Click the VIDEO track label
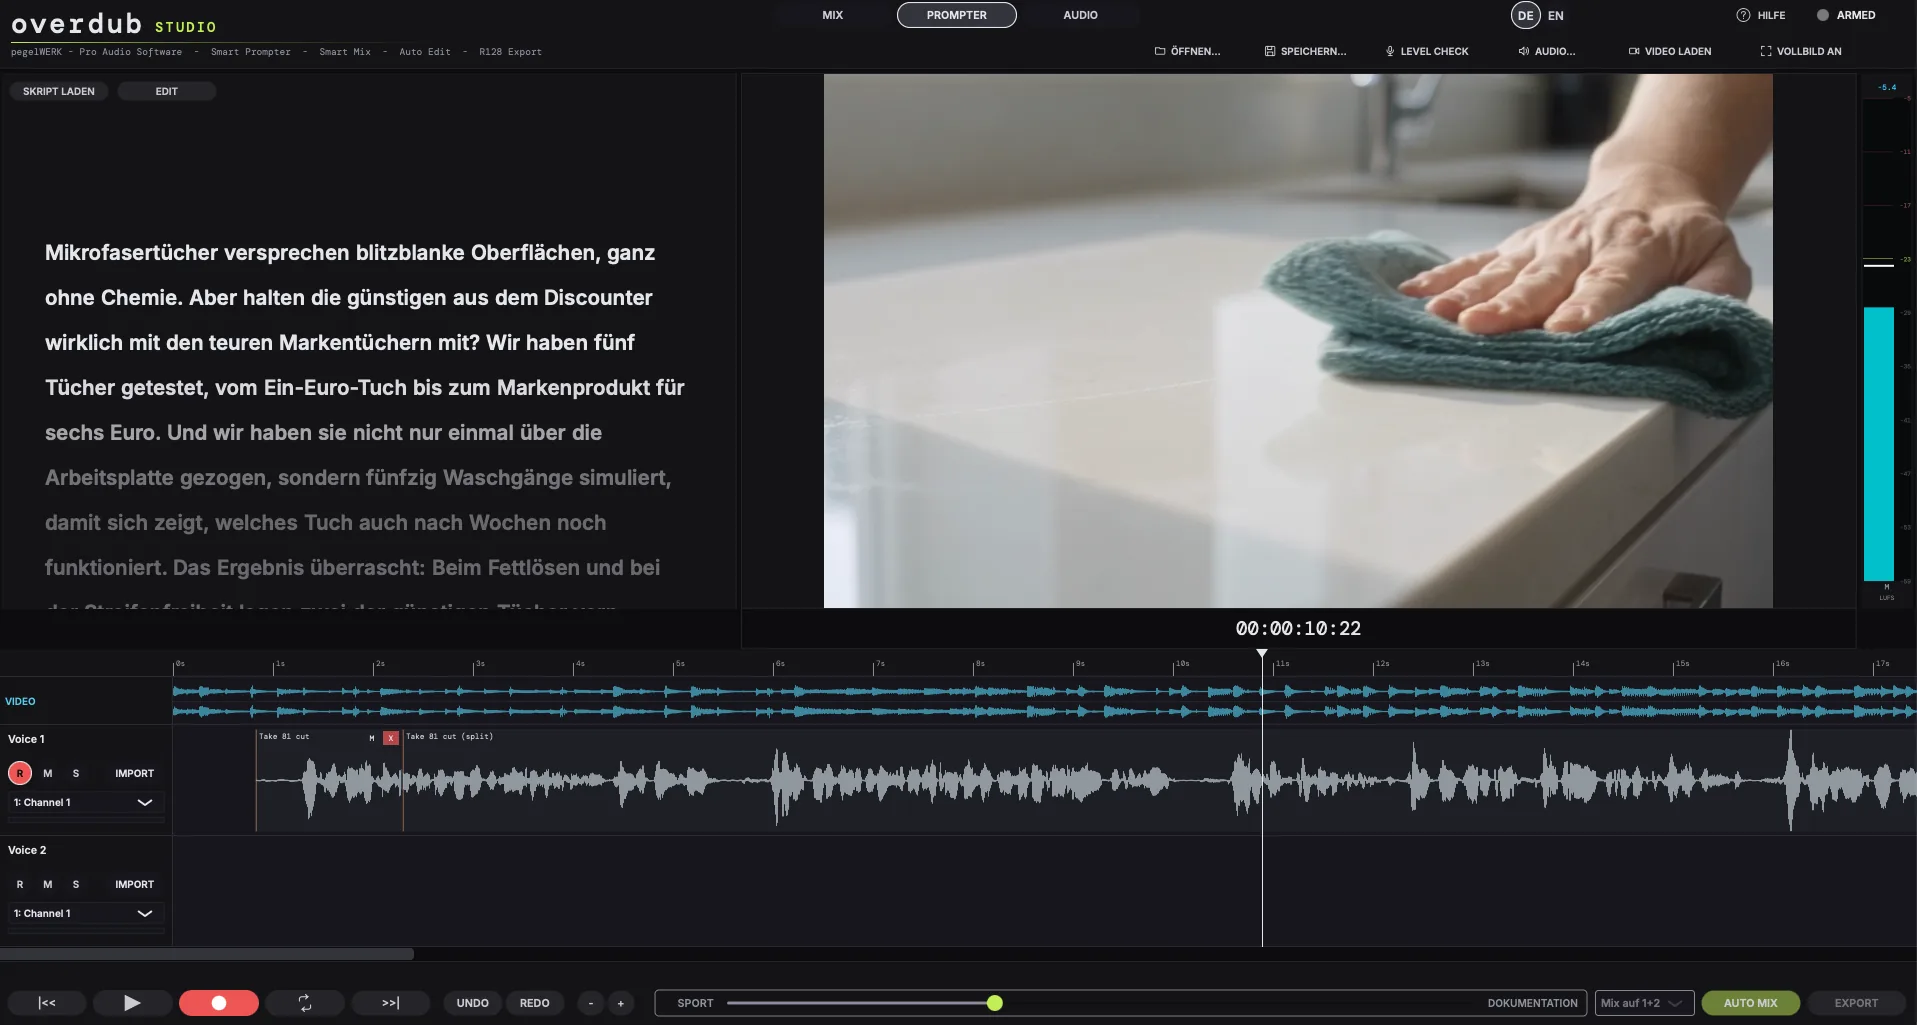The height and width of the screenshot is (1025, 1917). [20, 701]
